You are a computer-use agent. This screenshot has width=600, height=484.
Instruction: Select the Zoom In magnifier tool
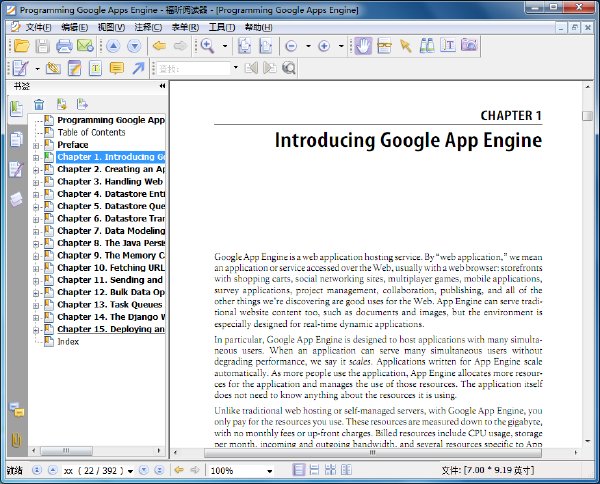click(x=207, y=46)
